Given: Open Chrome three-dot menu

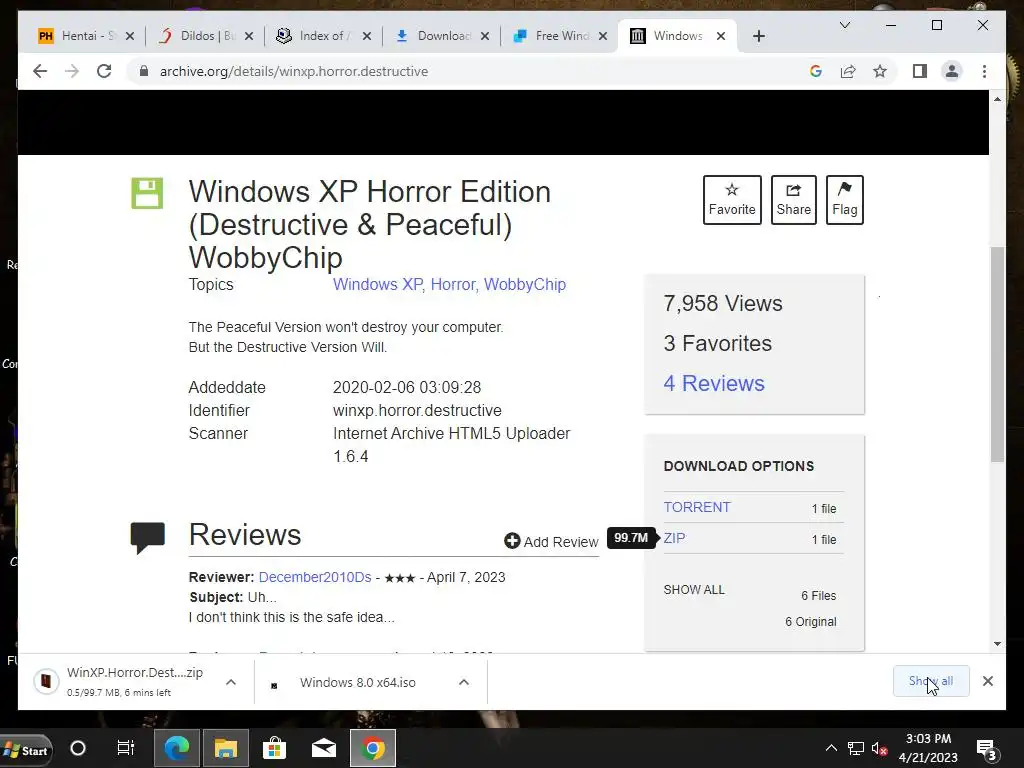Looking at the screenshot, I should click(984, 71).
